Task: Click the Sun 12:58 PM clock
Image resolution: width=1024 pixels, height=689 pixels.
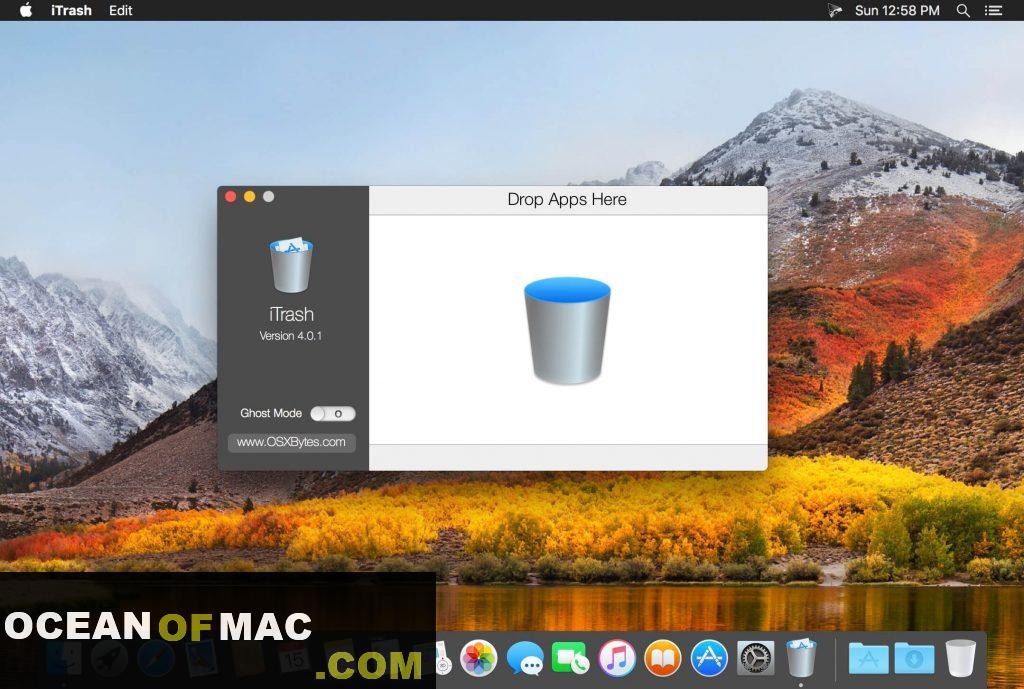Action: 897,10
